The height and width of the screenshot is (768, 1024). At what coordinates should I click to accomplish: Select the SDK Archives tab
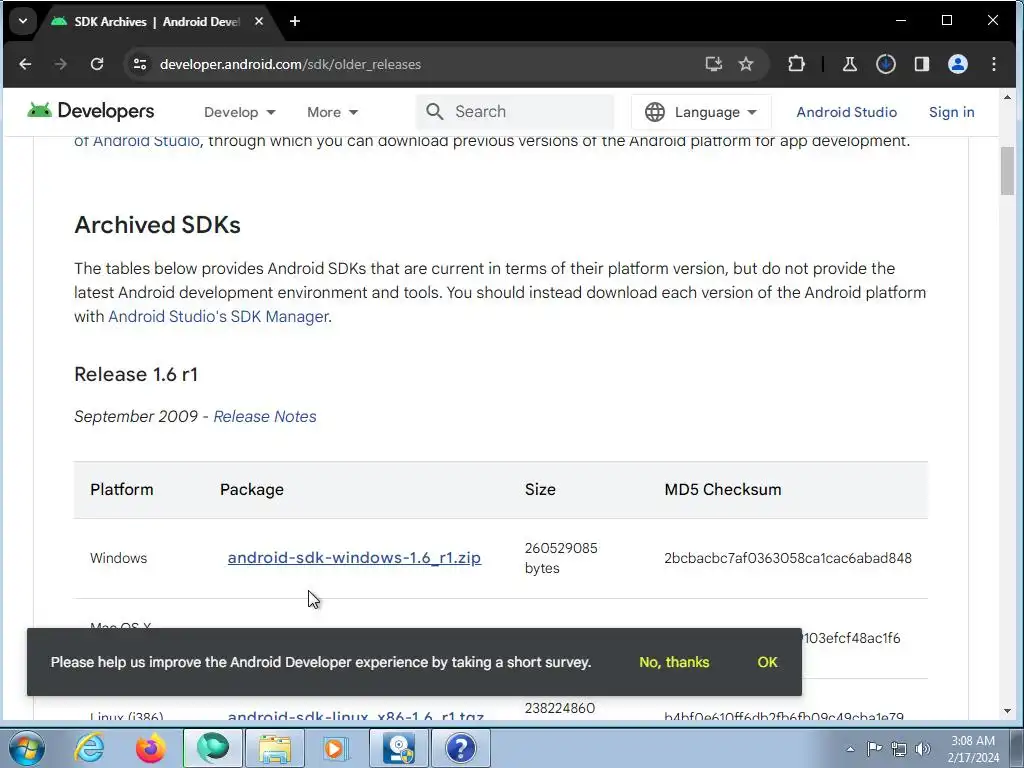155,22
